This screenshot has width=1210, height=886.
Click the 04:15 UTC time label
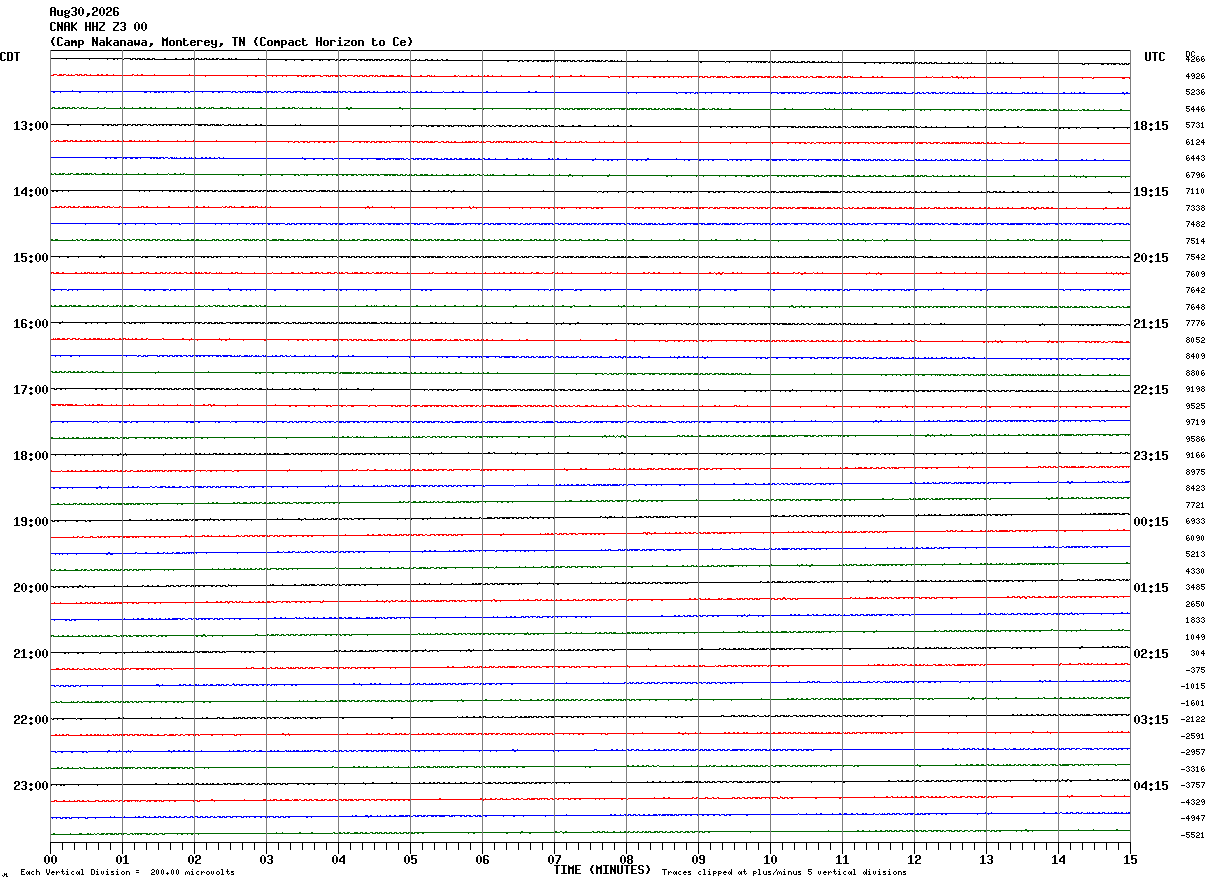tap(1151, 786)
